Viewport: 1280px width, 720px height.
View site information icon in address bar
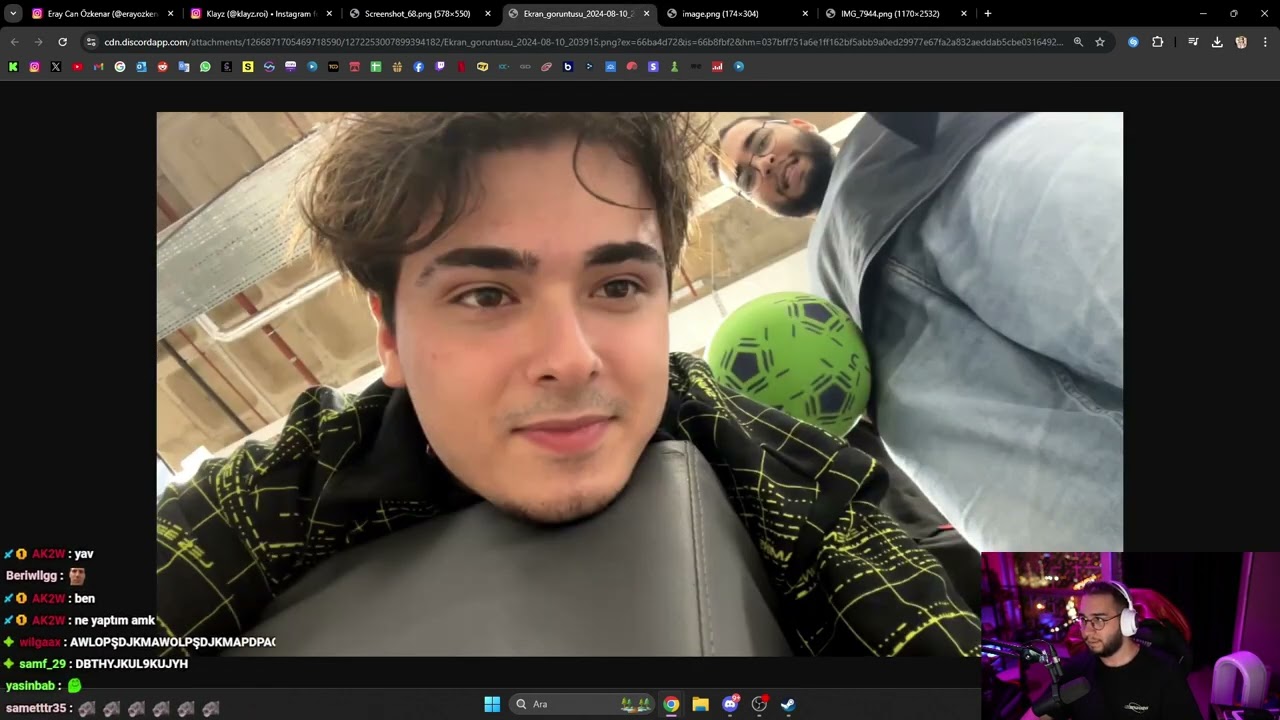click(x=91, y=42)
